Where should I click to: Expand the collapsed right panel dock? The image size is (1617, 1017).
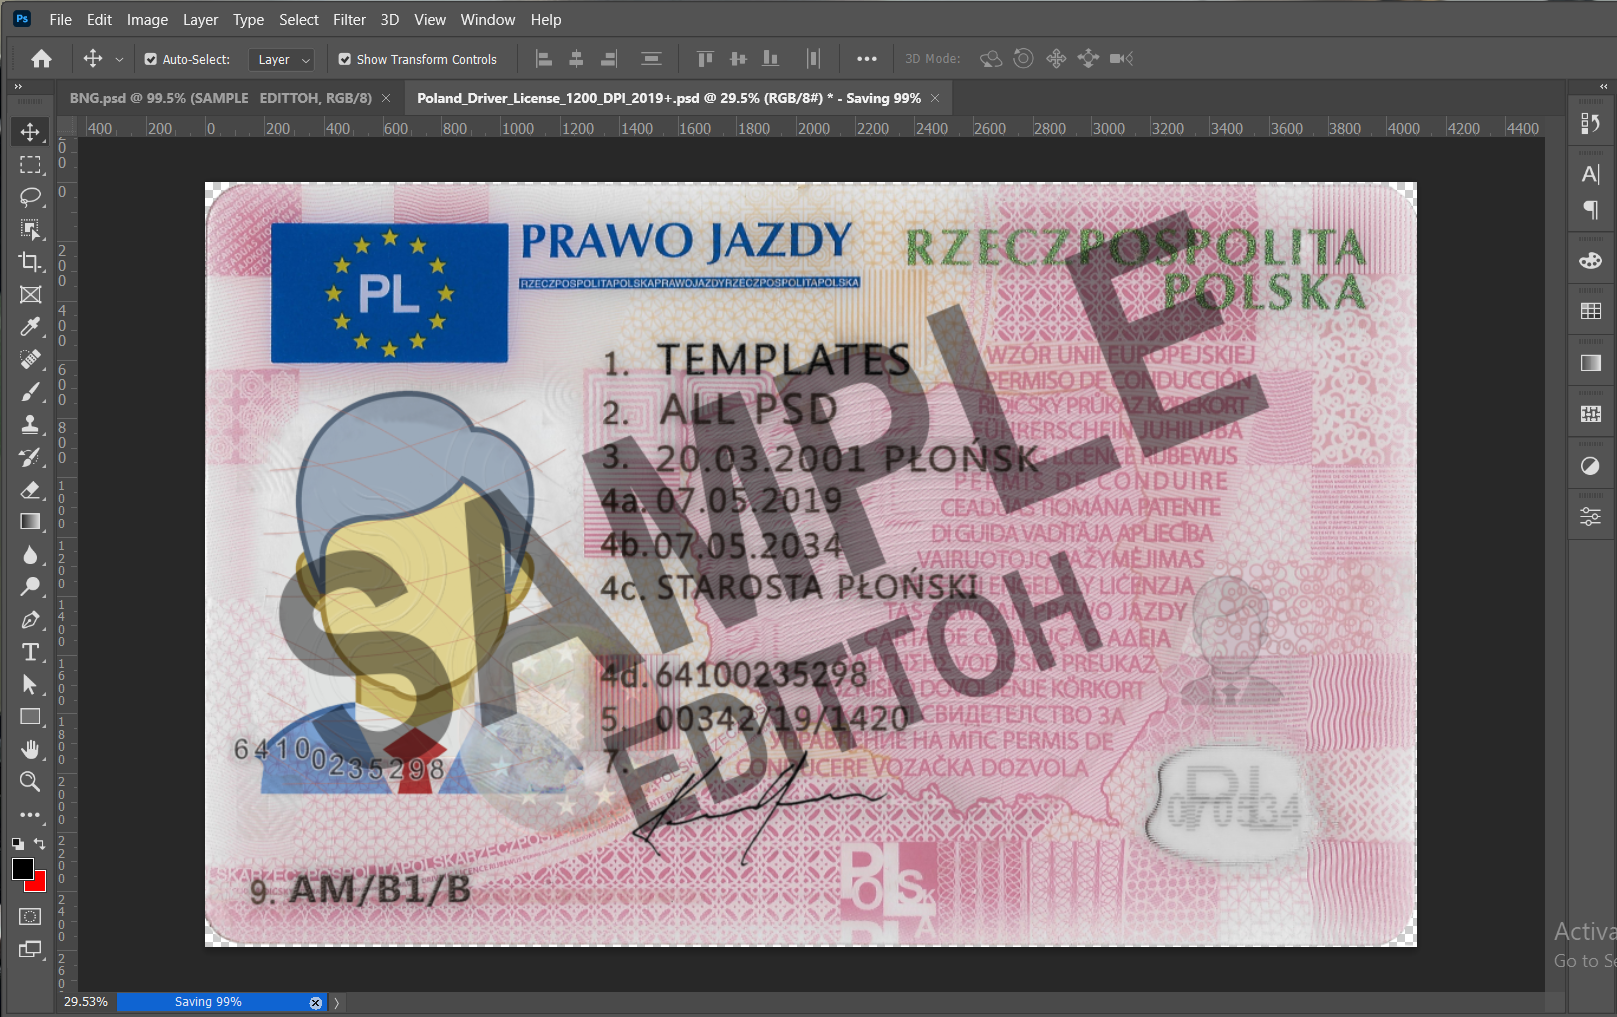pyautogui.click(x=1604, y=87)
